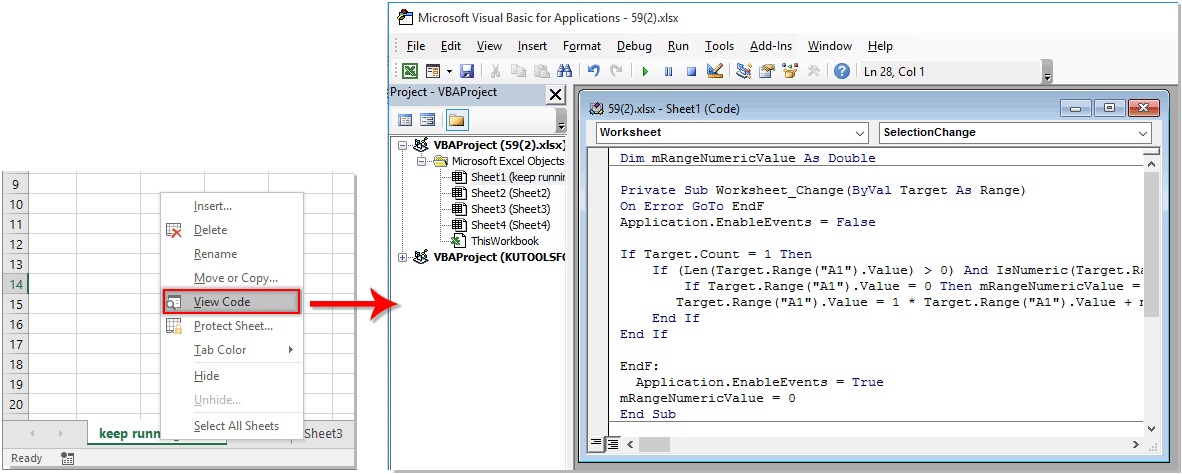Screen dimensions: 1182x474
Task: Toggle Design Mode icon in toolbar
Action: click(x=715, y=71)
